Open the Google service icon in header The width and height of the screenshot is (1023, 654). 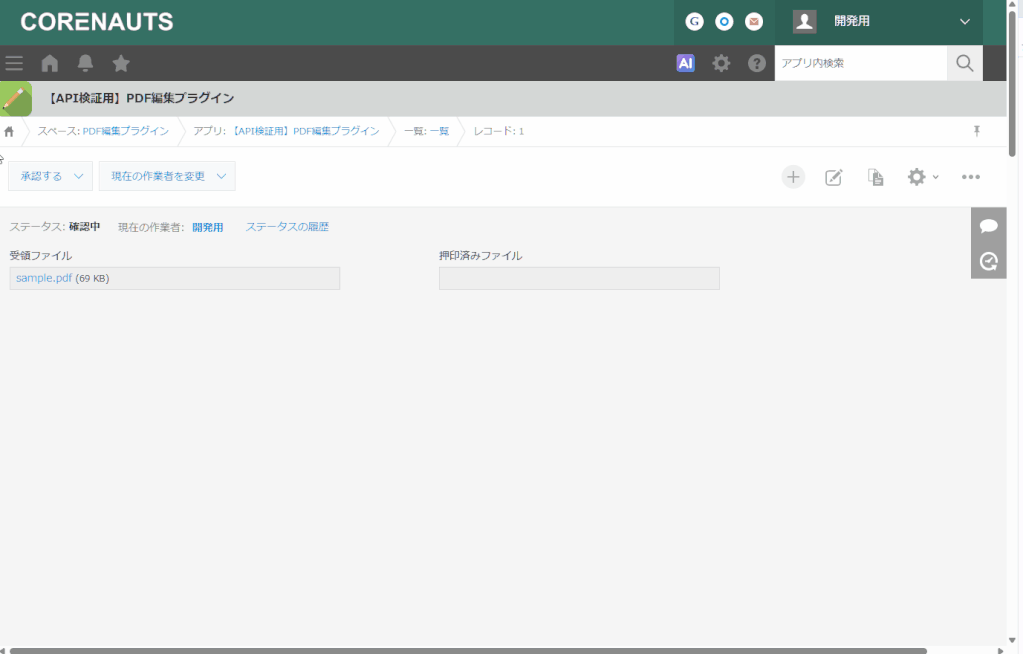(x=694, y=22)
